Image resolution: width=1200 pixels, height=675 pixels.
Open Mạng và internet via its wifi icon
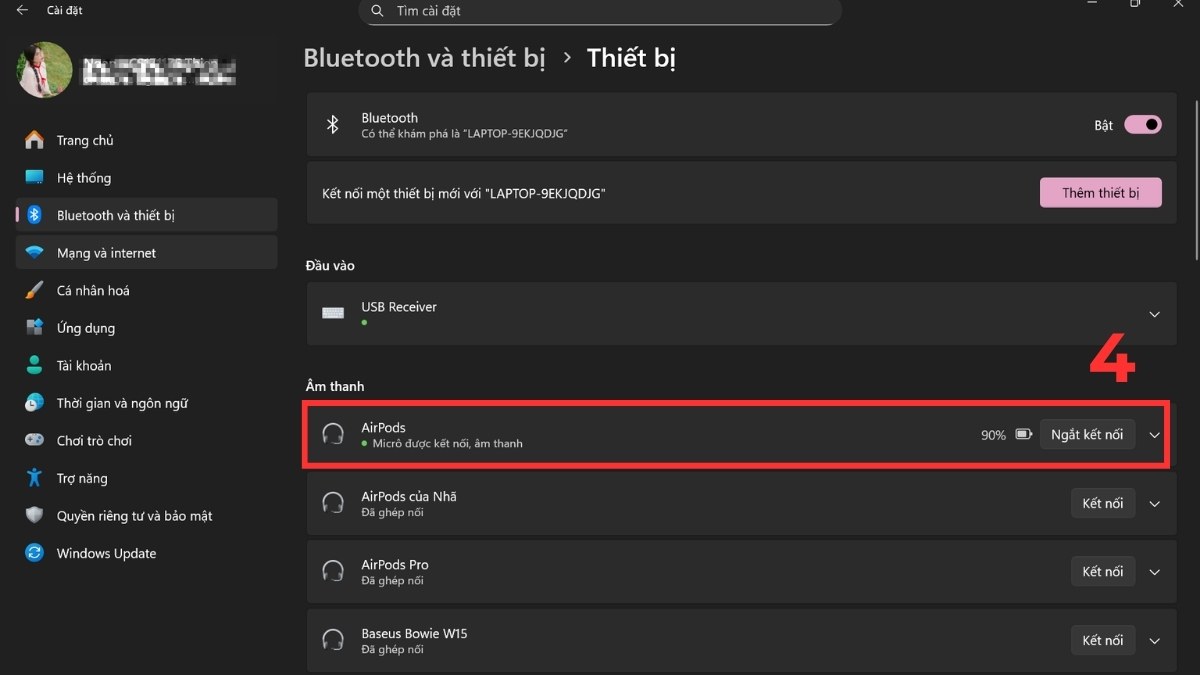pos(33,252)
